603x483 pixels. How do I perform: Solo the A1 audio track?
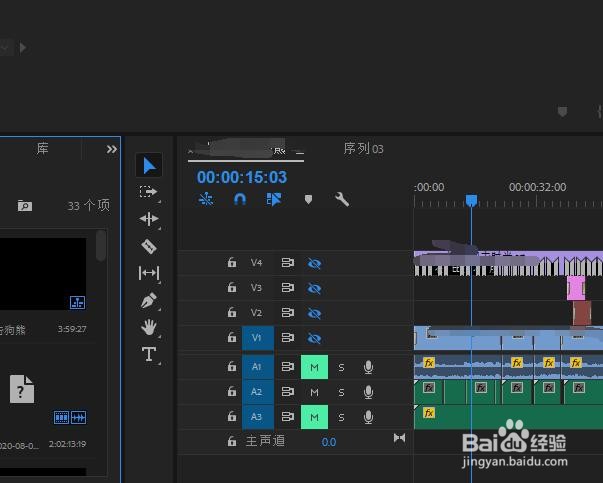pyautogui.click(x=341, y=368)
